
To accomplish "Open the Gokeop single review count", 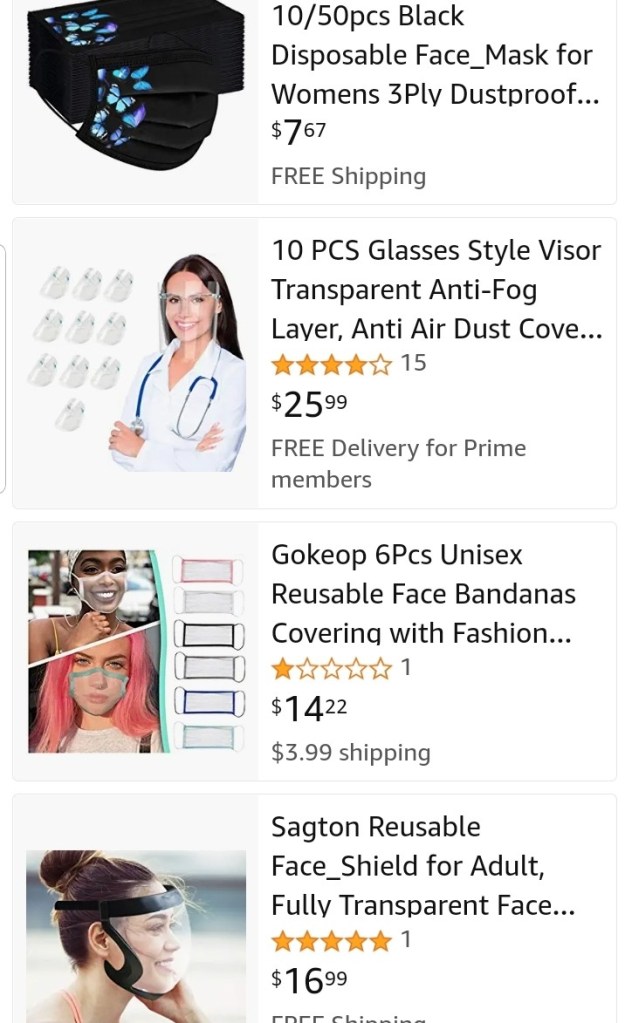I will point(406,667).
